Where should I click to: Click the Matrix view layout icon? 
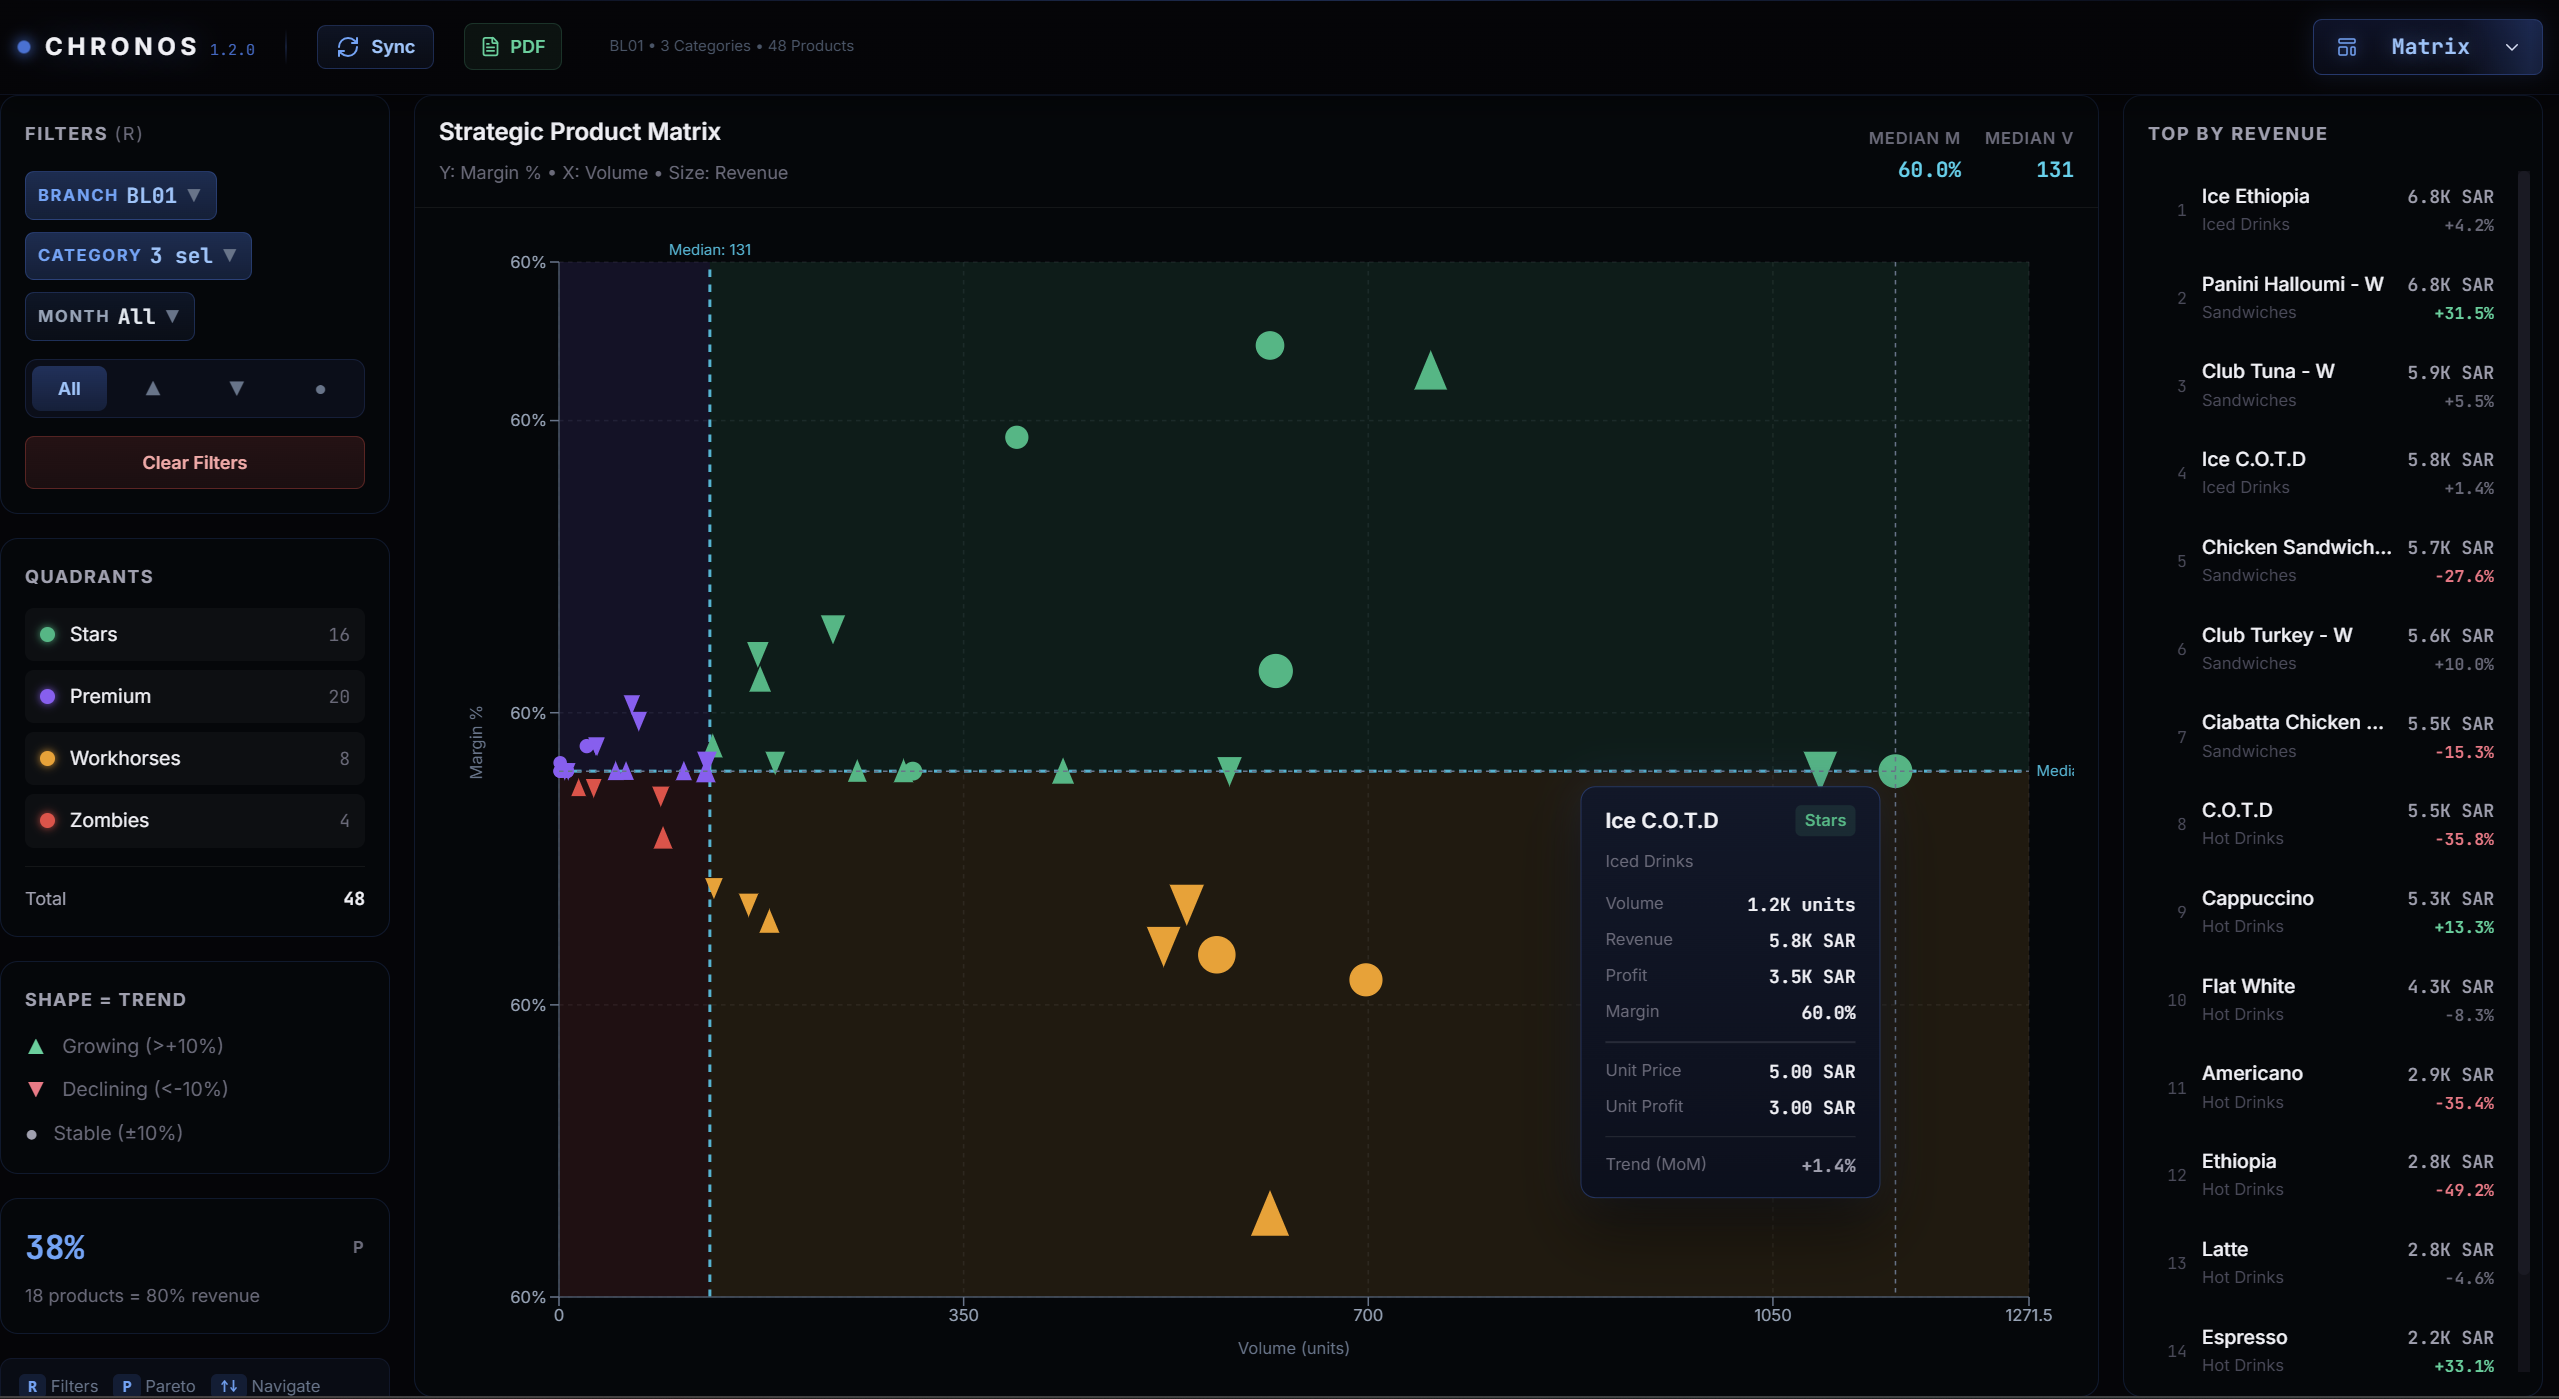click(2346, 47)
